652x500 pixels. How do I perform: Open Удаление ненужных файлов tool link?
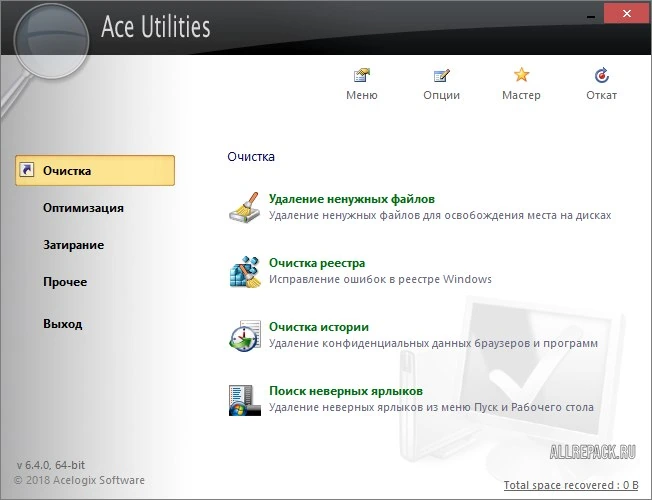[351, 199]
